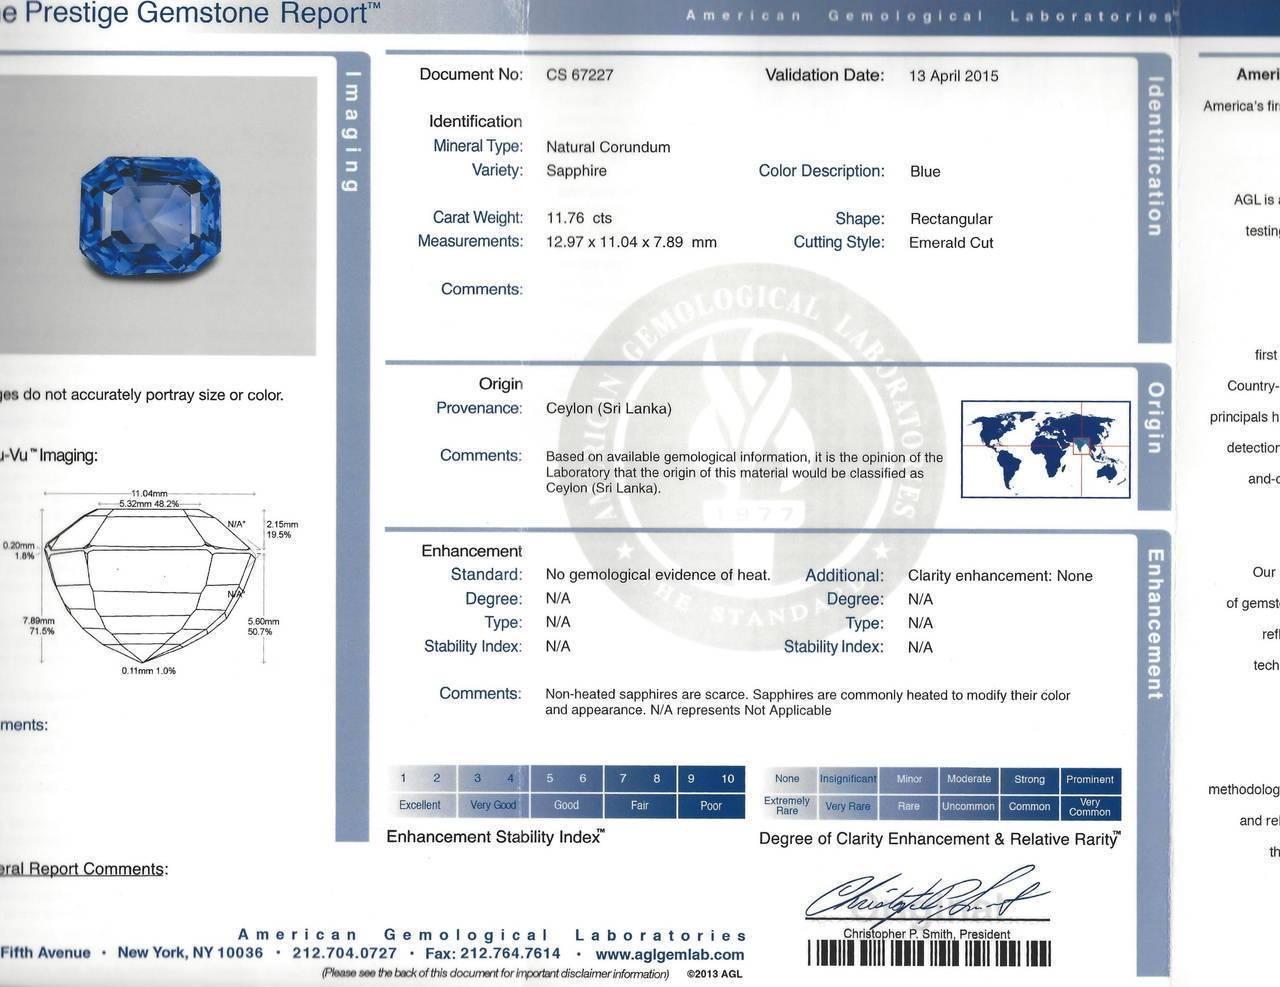Click the 'New York, NY 10036' address

click(190, 953)
